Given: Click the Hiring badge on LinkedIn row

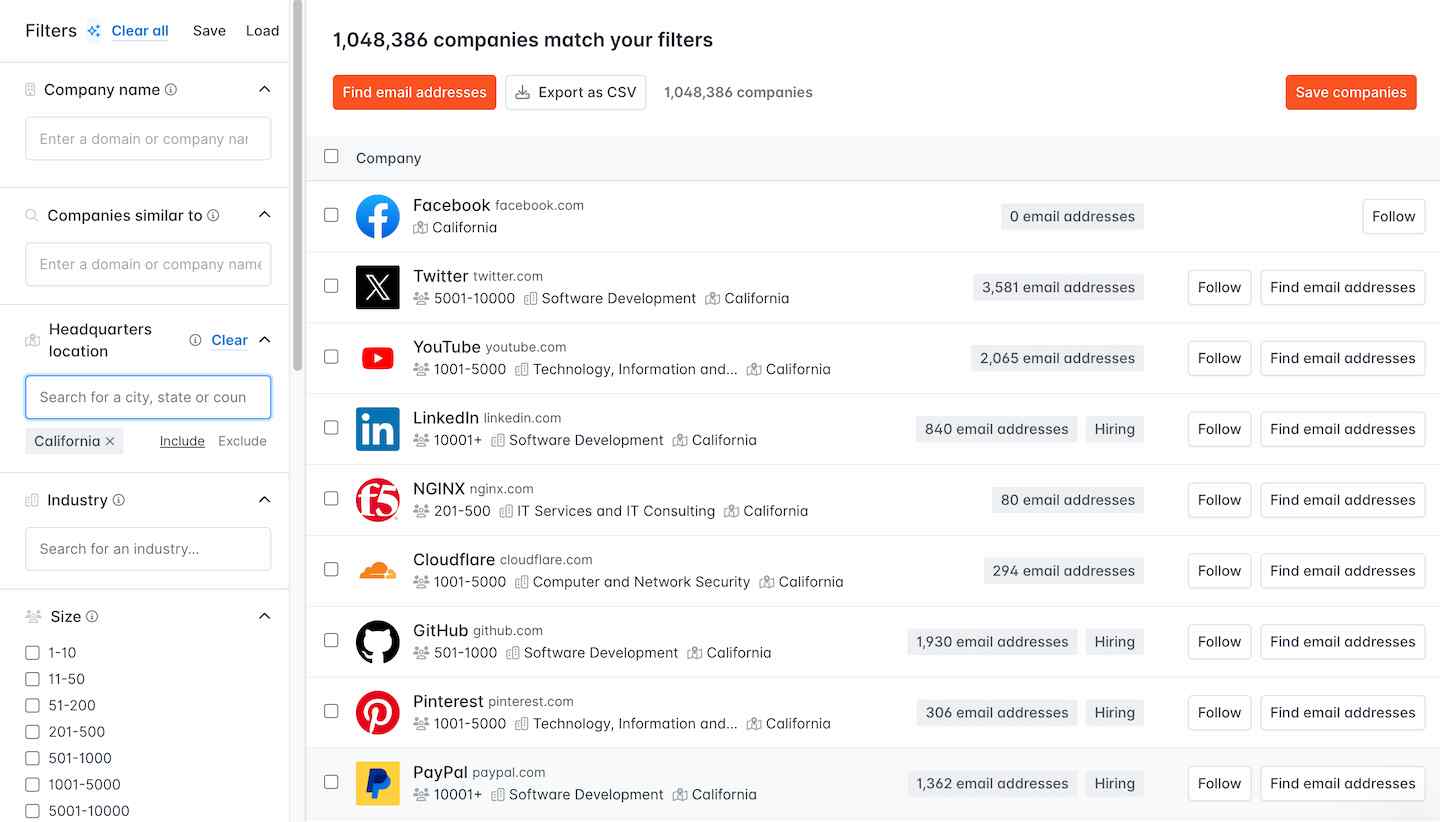Looking at the screenshot, I should click(x=1114, y=429).
